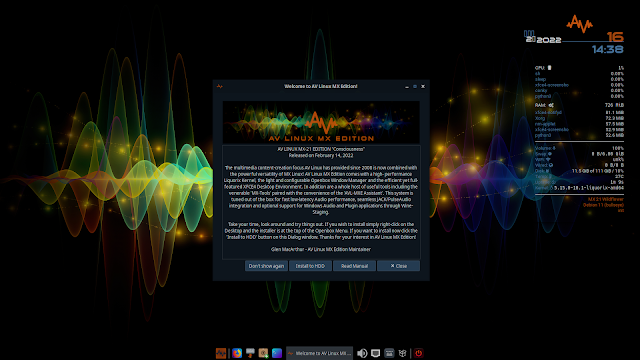This screenshot has width=640, height=360.
Task: Click the Kernel liquorix version line
Action: coord(579,188)
